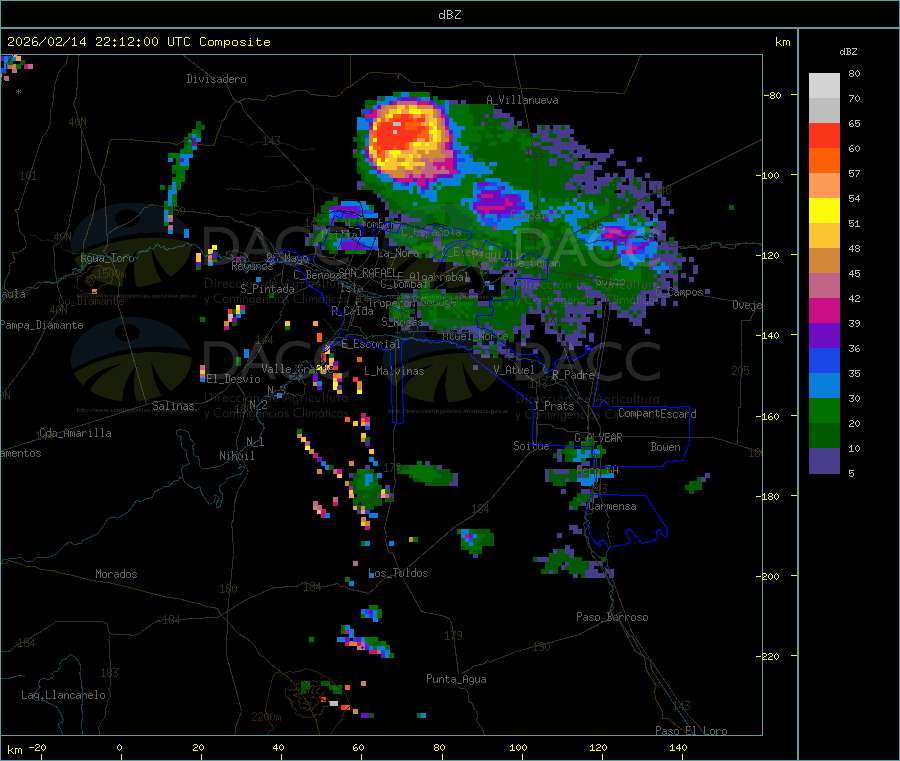
Task: Select the Pampa_Diamante label
Action: click(42, 325)
